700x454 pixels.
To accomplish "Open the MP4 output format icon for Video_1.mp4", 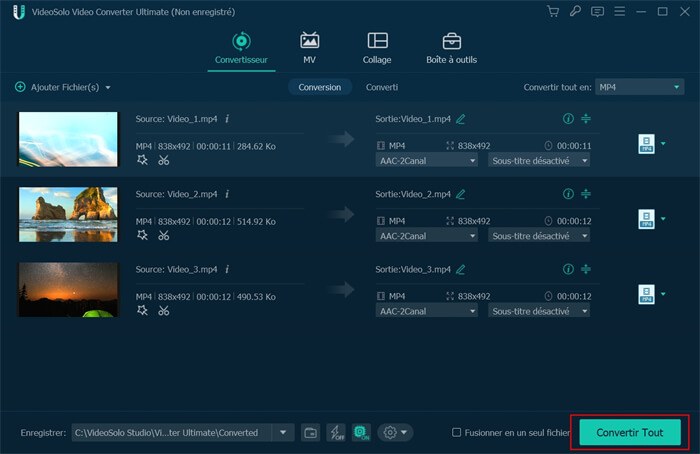I will click(x=646, y=144).
